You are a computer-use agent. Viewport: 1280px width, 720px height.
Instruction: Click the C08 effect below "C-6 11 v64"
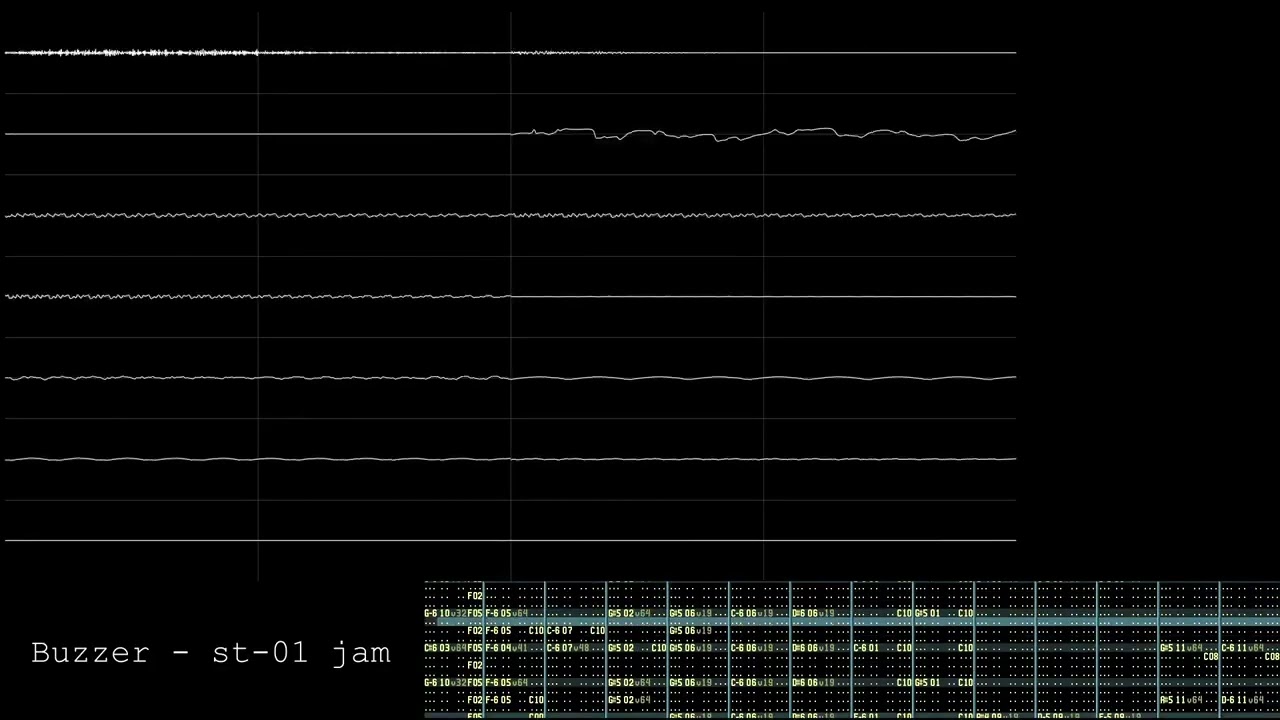pos(1272,657)
